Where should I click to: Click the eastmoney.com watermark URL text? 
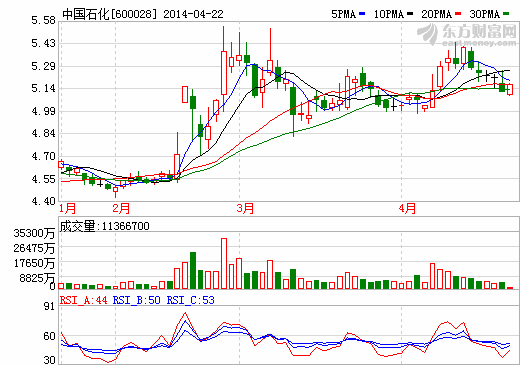pos(479,43)
